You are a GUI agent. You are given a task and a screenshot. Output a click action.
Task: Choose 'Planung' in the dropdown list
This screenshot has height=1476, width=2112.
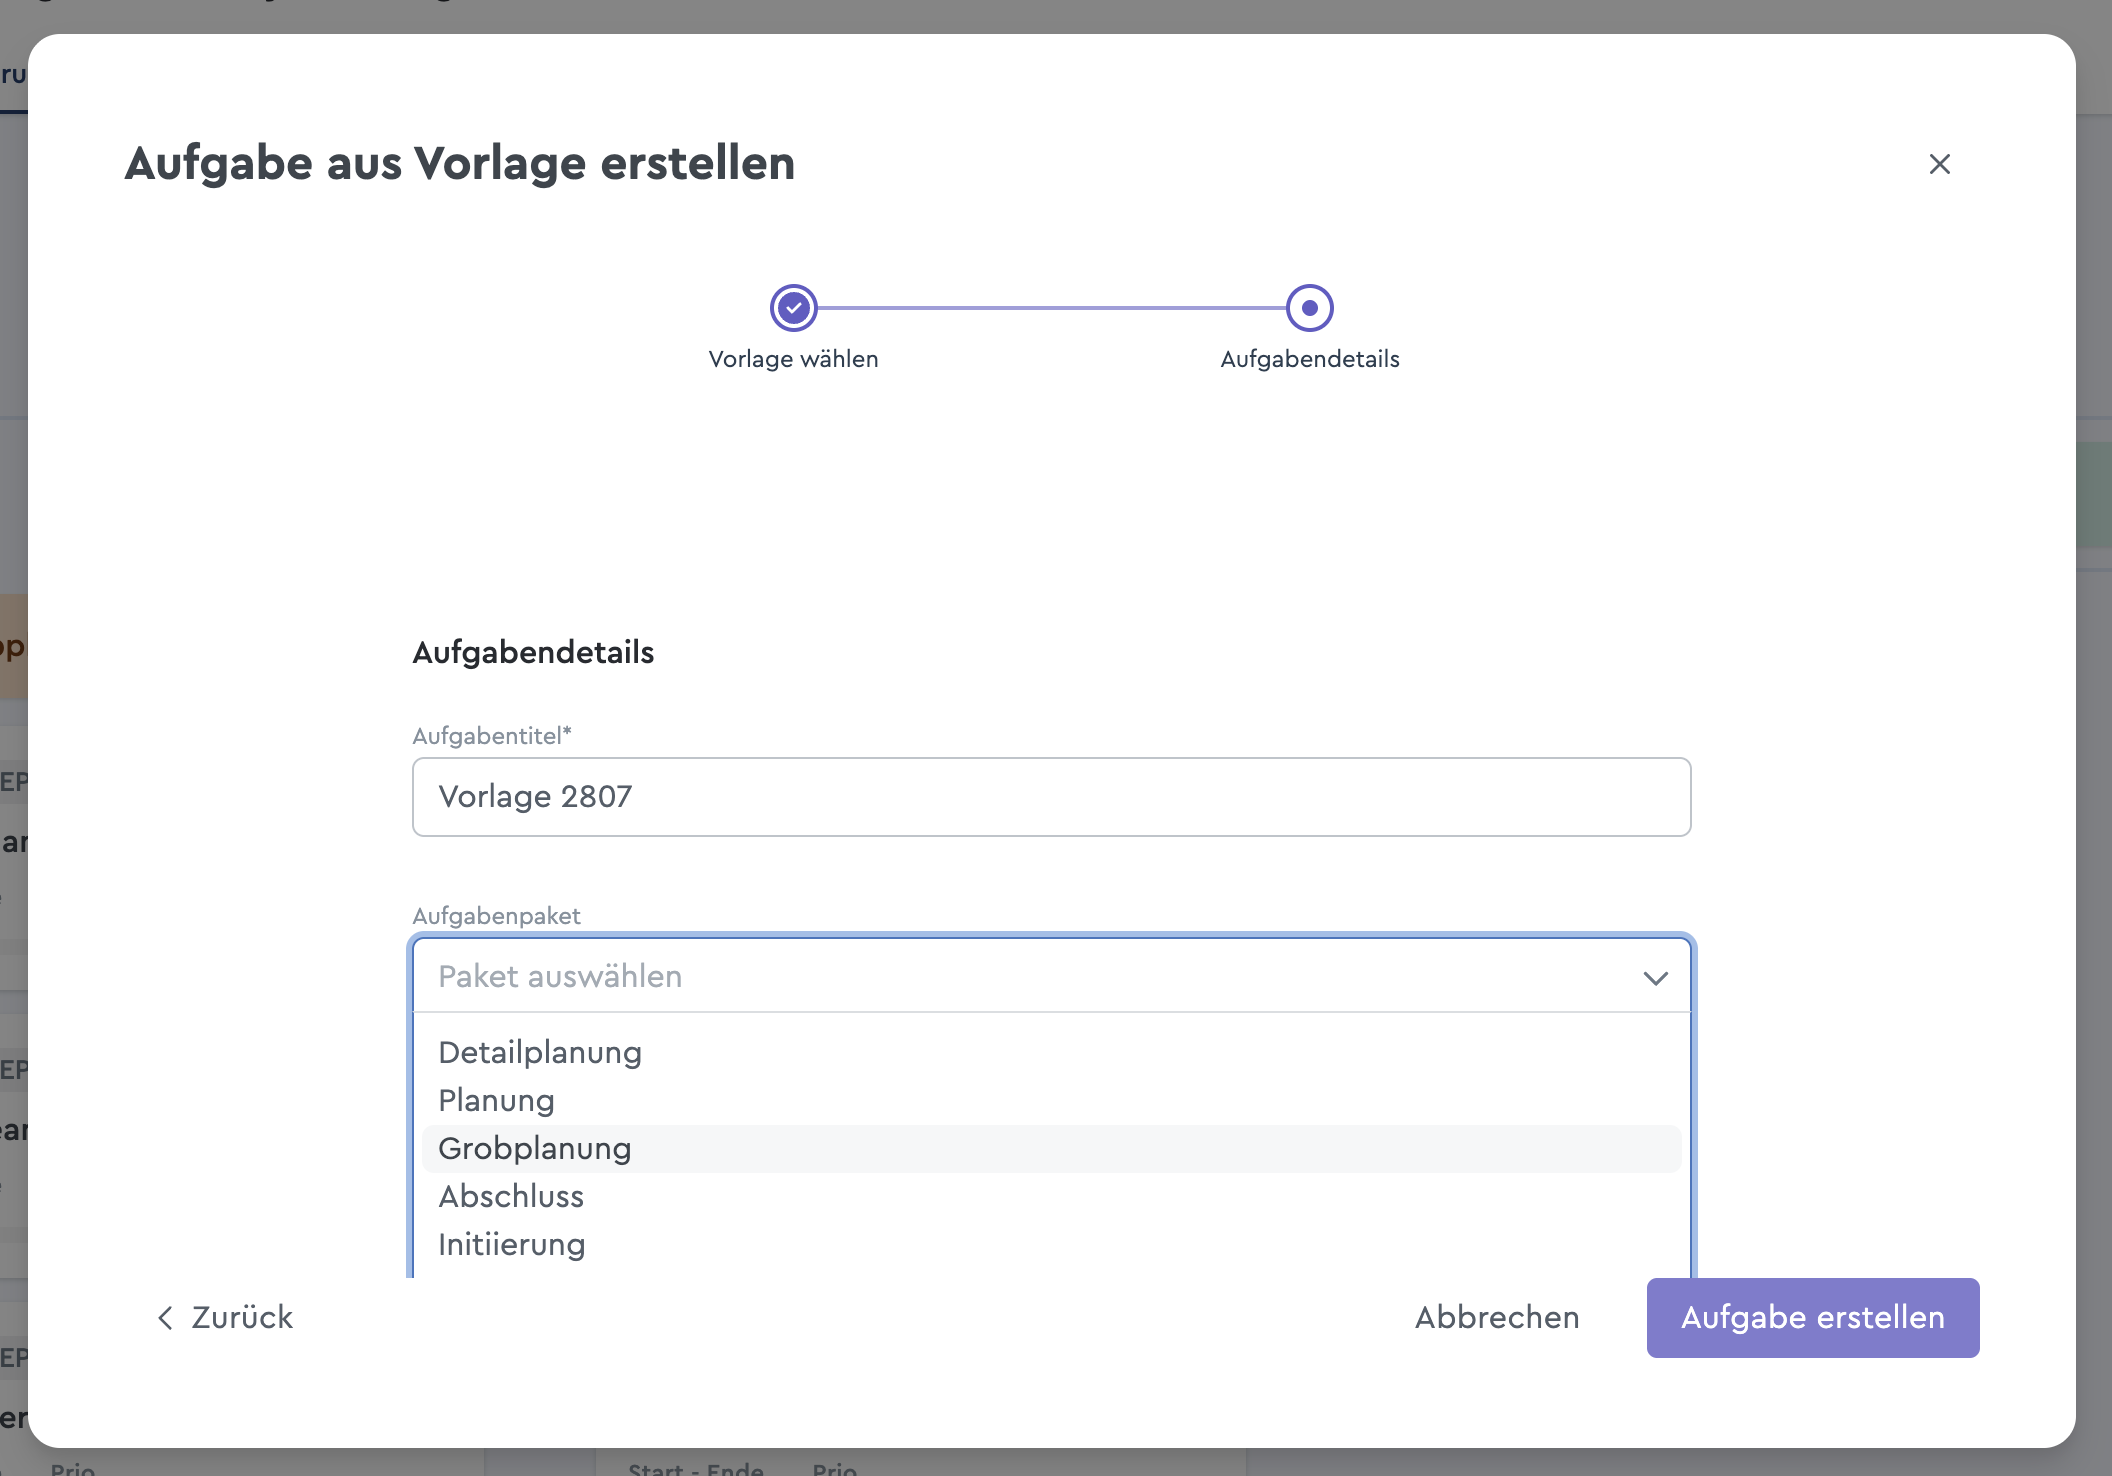coord(497,1100)
